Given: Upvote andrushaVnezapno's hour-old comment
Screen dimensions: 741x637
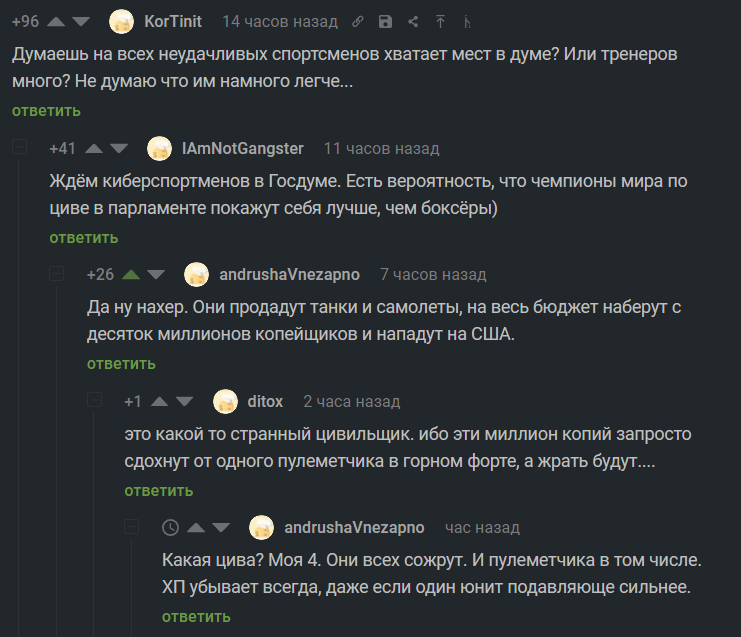Looking at the screenshot, I should point(196,527).
